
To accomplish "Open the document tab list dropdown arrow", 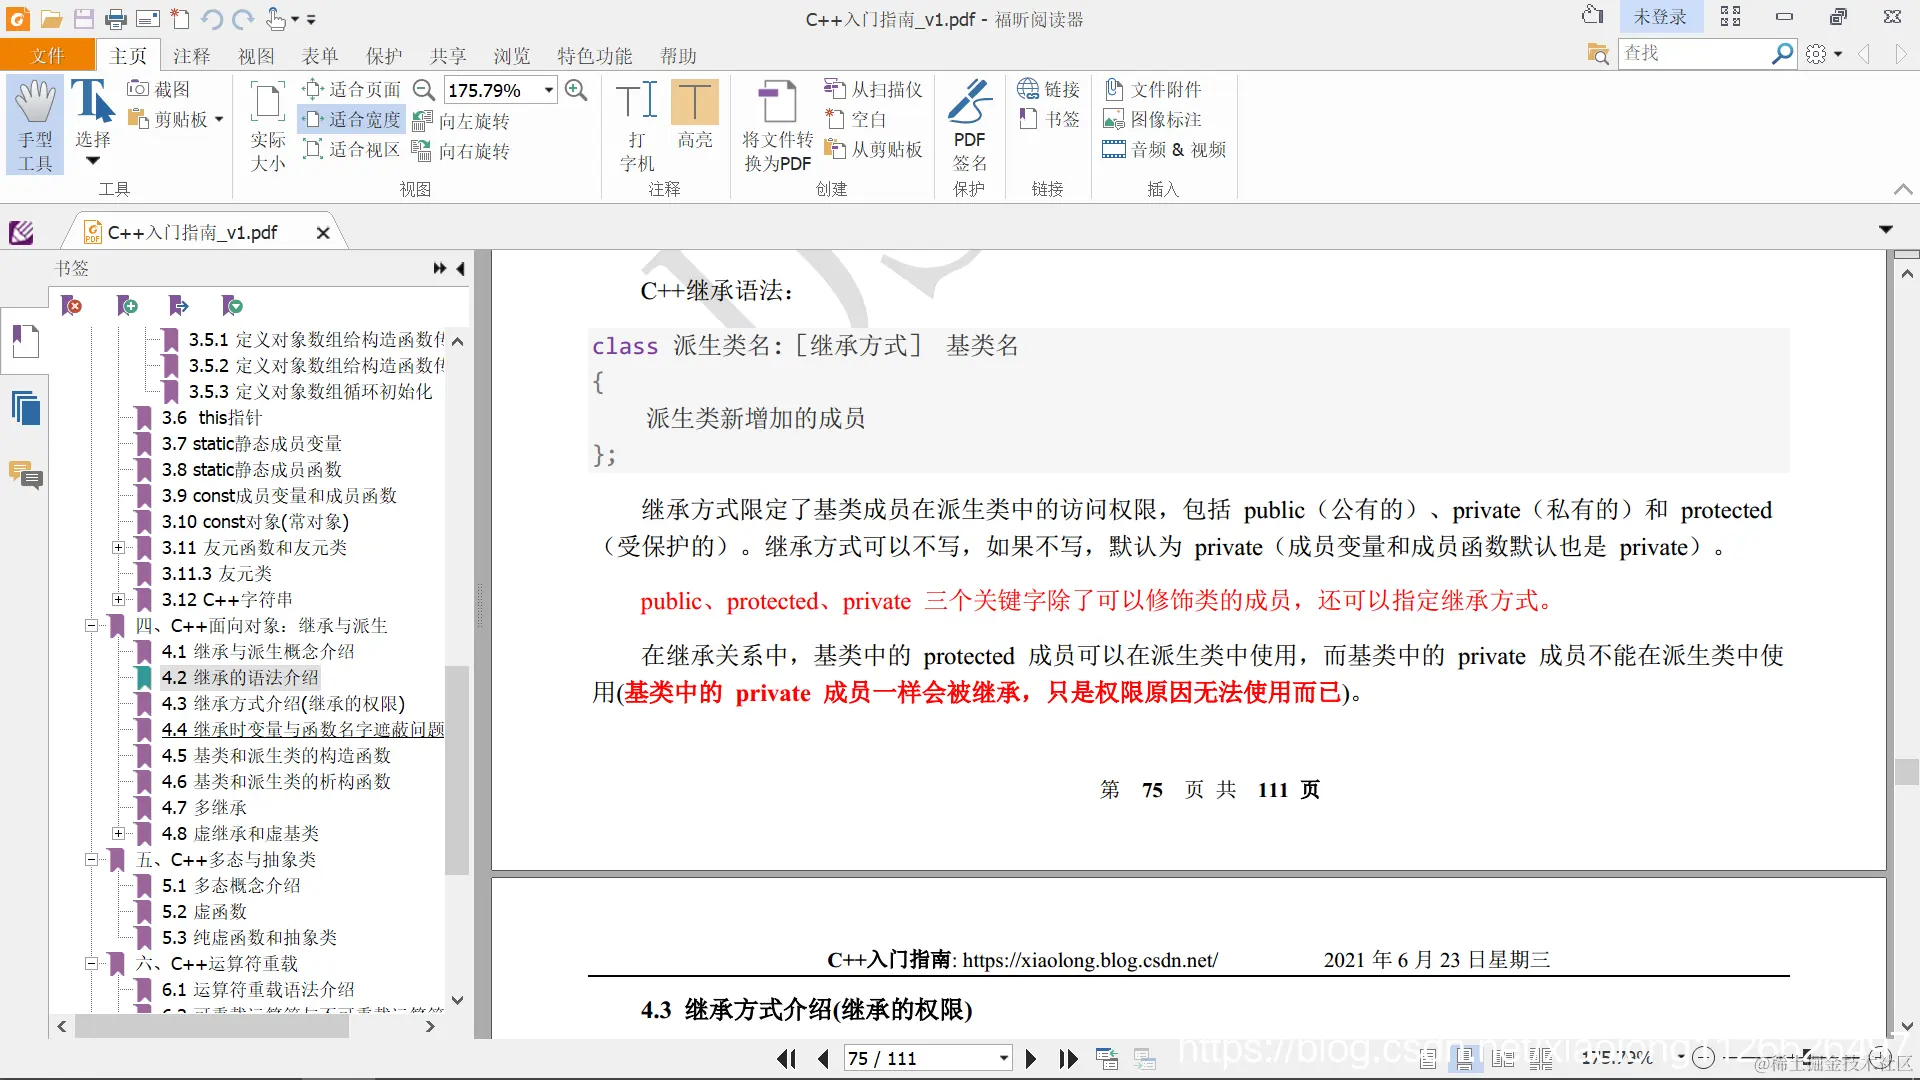I will (x=1886, y=230).
